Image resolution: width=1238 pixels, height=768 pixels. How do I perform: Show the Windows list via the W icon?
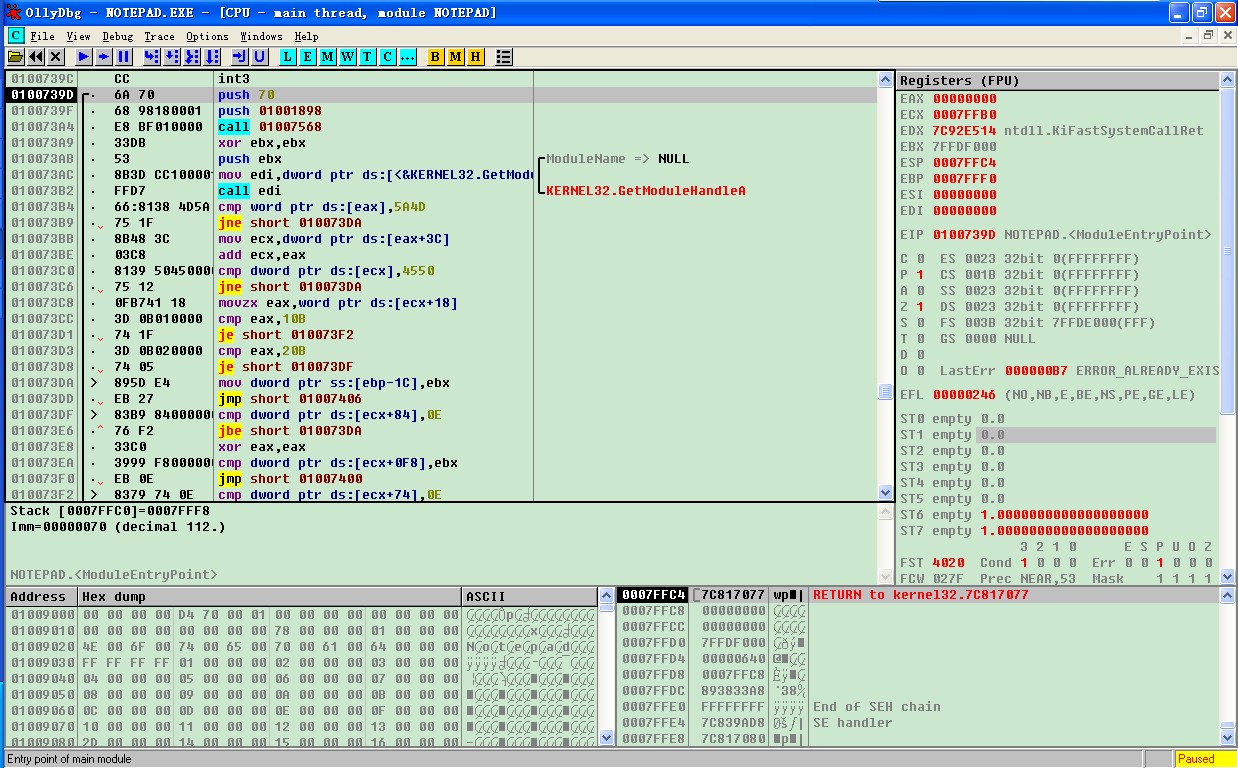(348, 57)
